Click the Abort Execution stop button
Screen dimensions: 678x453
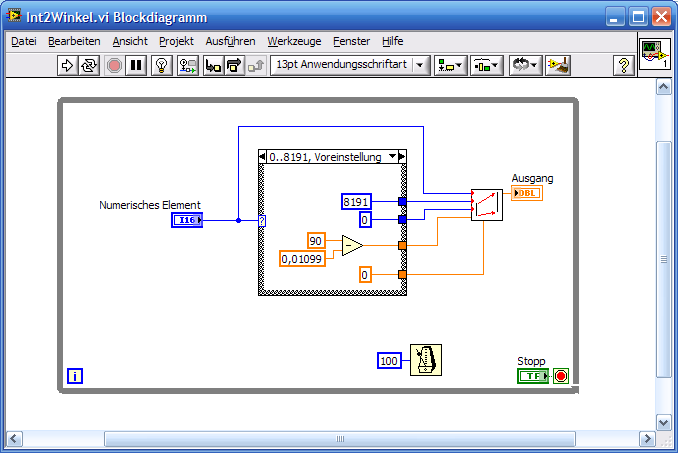point(114,66)
